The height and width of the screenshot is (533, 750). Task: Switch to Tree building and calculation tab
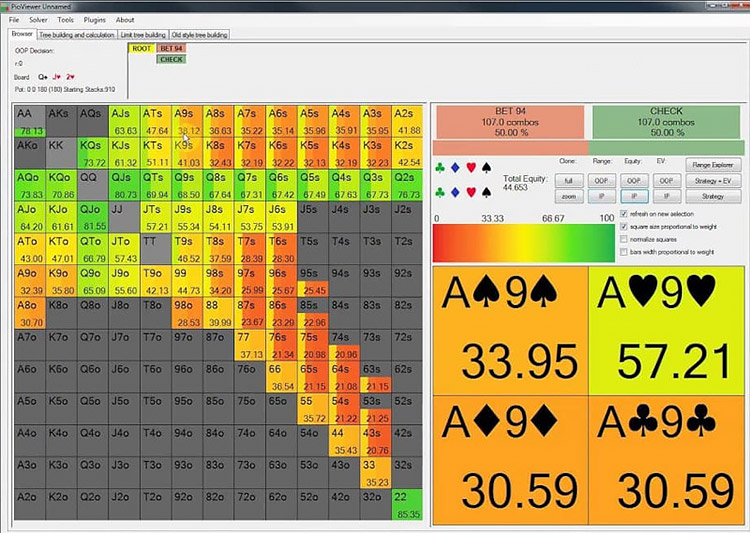tap(76, 34)
